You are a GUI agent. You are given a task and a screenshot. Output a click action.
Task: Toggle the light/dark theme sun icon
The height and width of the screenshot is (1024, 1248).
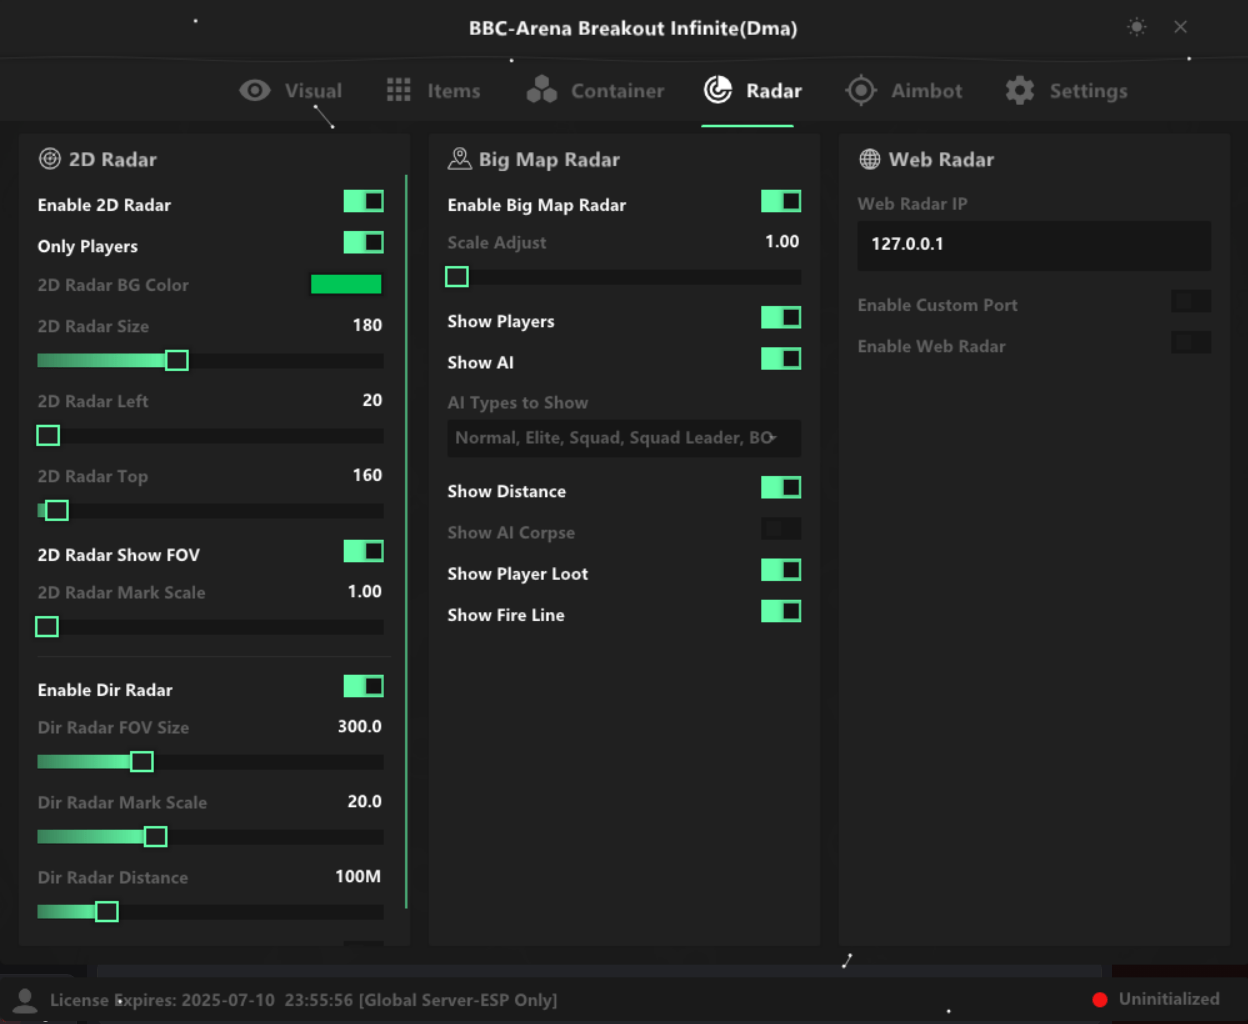[x=1137, y=27]
